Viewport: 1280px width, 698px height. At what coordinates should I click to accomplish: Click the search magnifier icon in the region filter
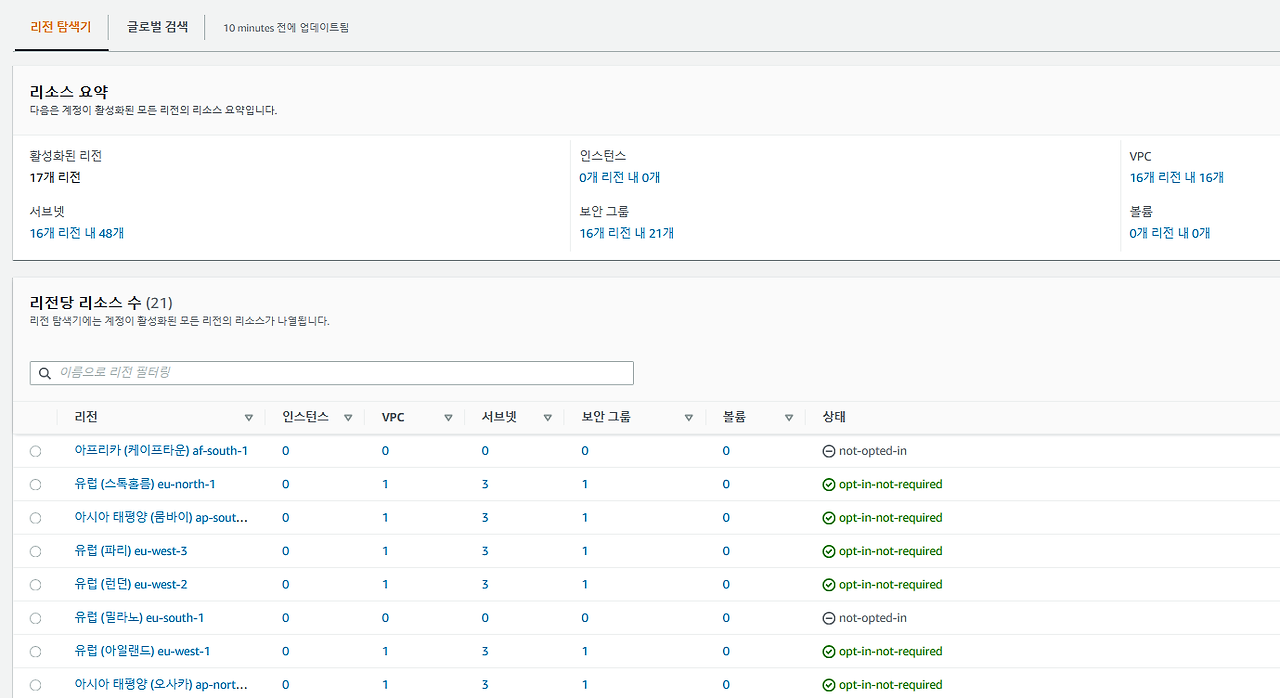pos(45,372)
